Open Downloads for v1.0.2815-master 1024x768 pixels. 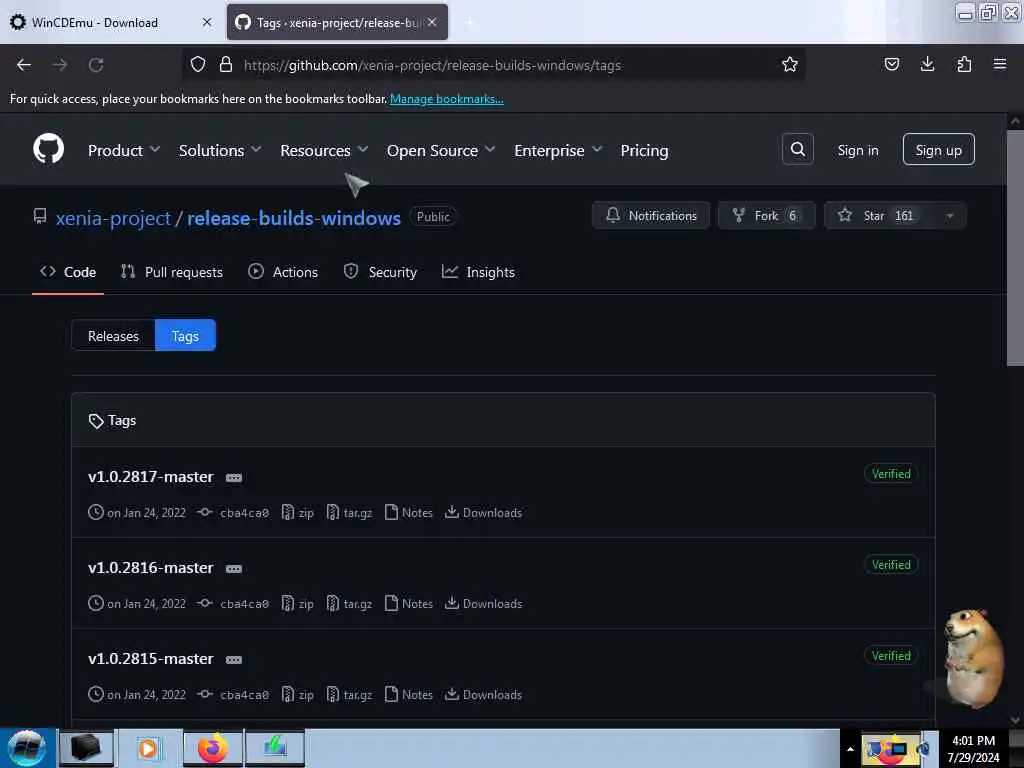pyautogui.click(x=483, y=694)
